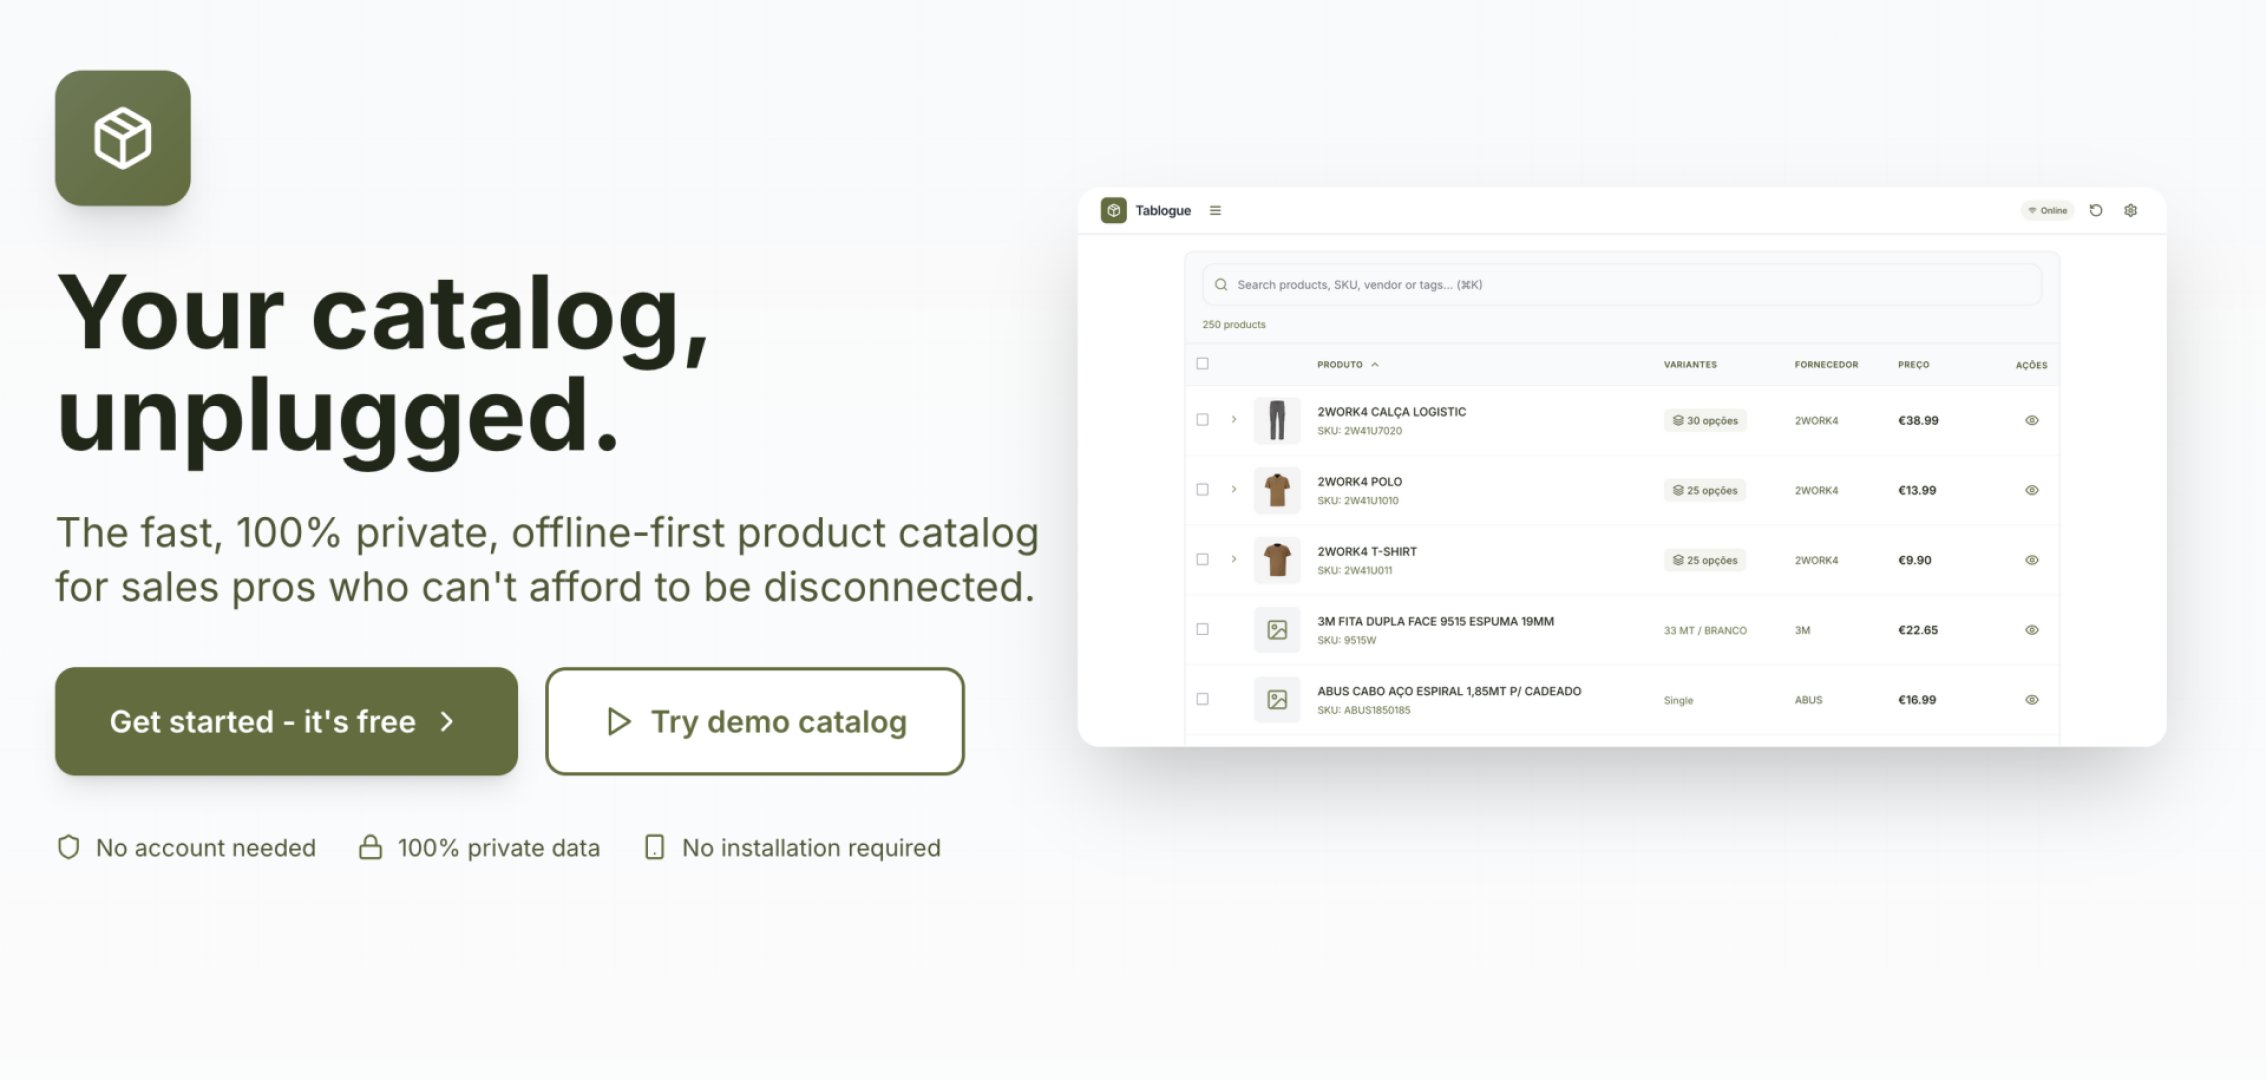
Task: Select the 3M FITA DUPLA FACE row checkbox
Action: 1202,630
